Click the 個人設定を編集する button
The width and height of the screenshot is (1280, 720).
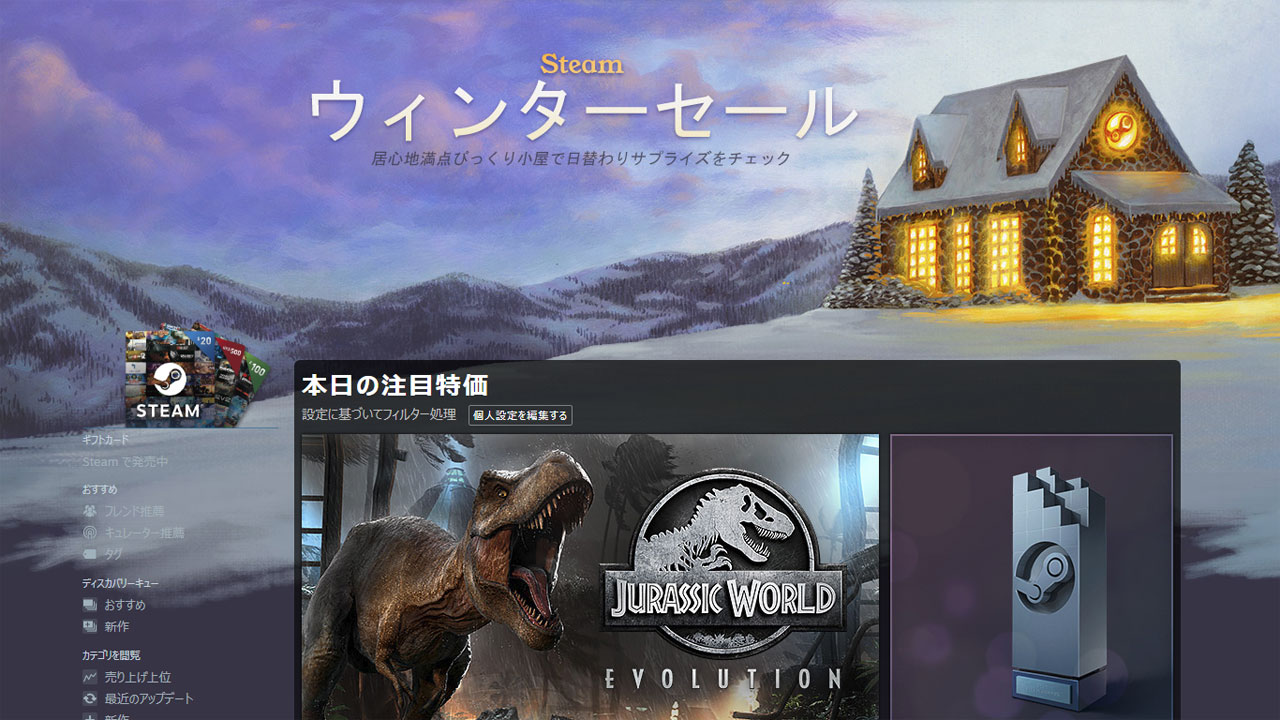[x=520, y=415]
